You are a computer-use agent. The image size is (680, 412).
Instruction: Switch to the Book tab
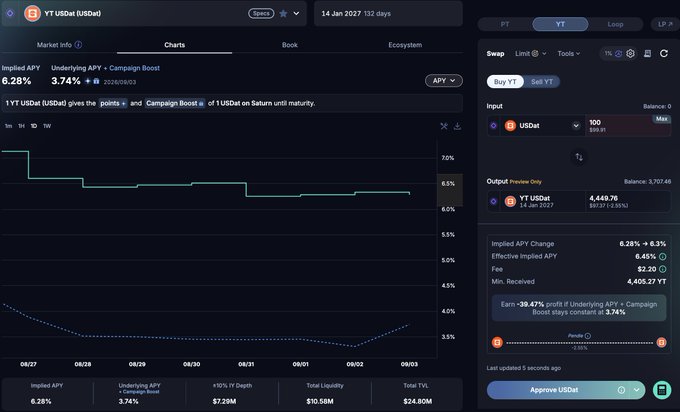point(290,45)
